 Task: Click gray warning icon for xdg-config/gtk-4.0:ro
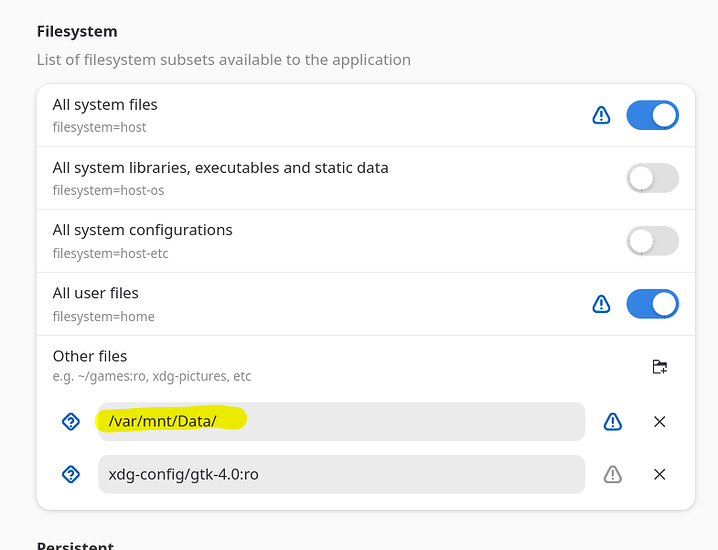612,474
